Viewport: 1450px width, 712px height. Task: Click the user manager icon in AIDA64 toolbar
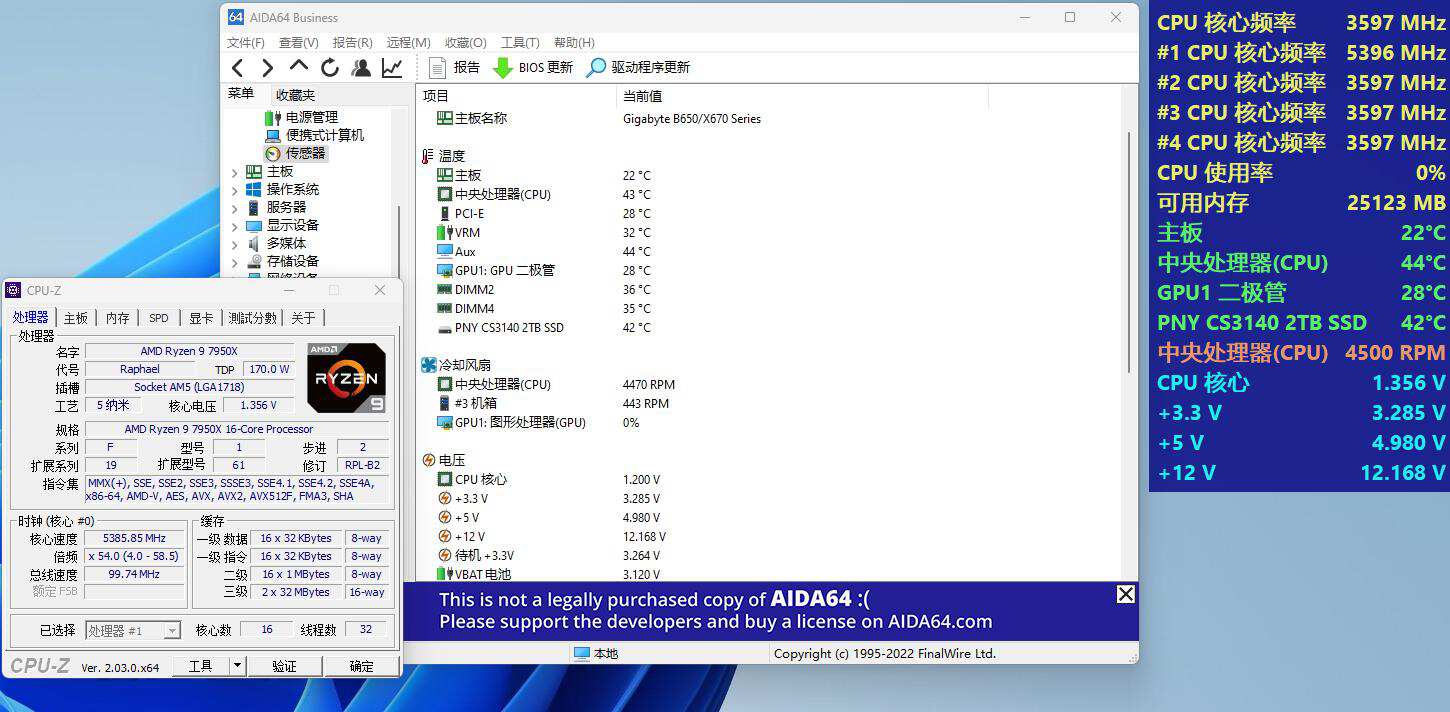(362, 67)
